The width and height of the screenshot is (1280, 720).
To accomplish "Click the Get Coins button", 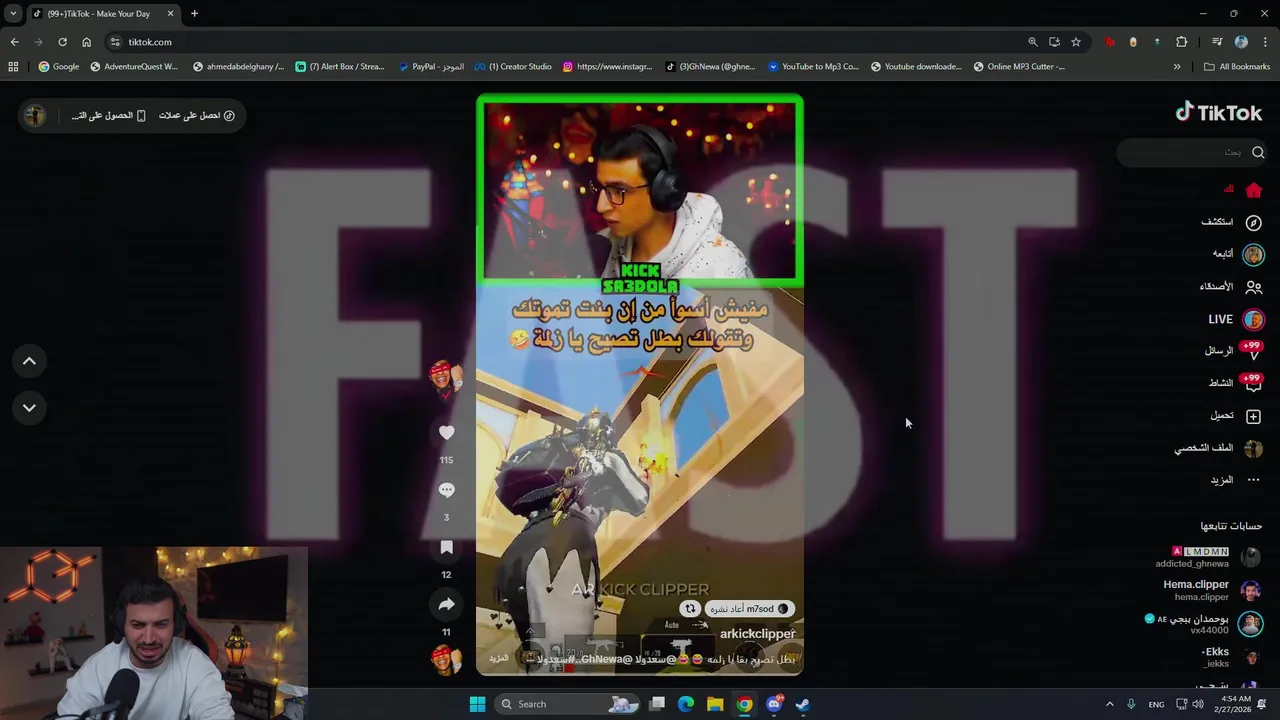I will (196, 116).
